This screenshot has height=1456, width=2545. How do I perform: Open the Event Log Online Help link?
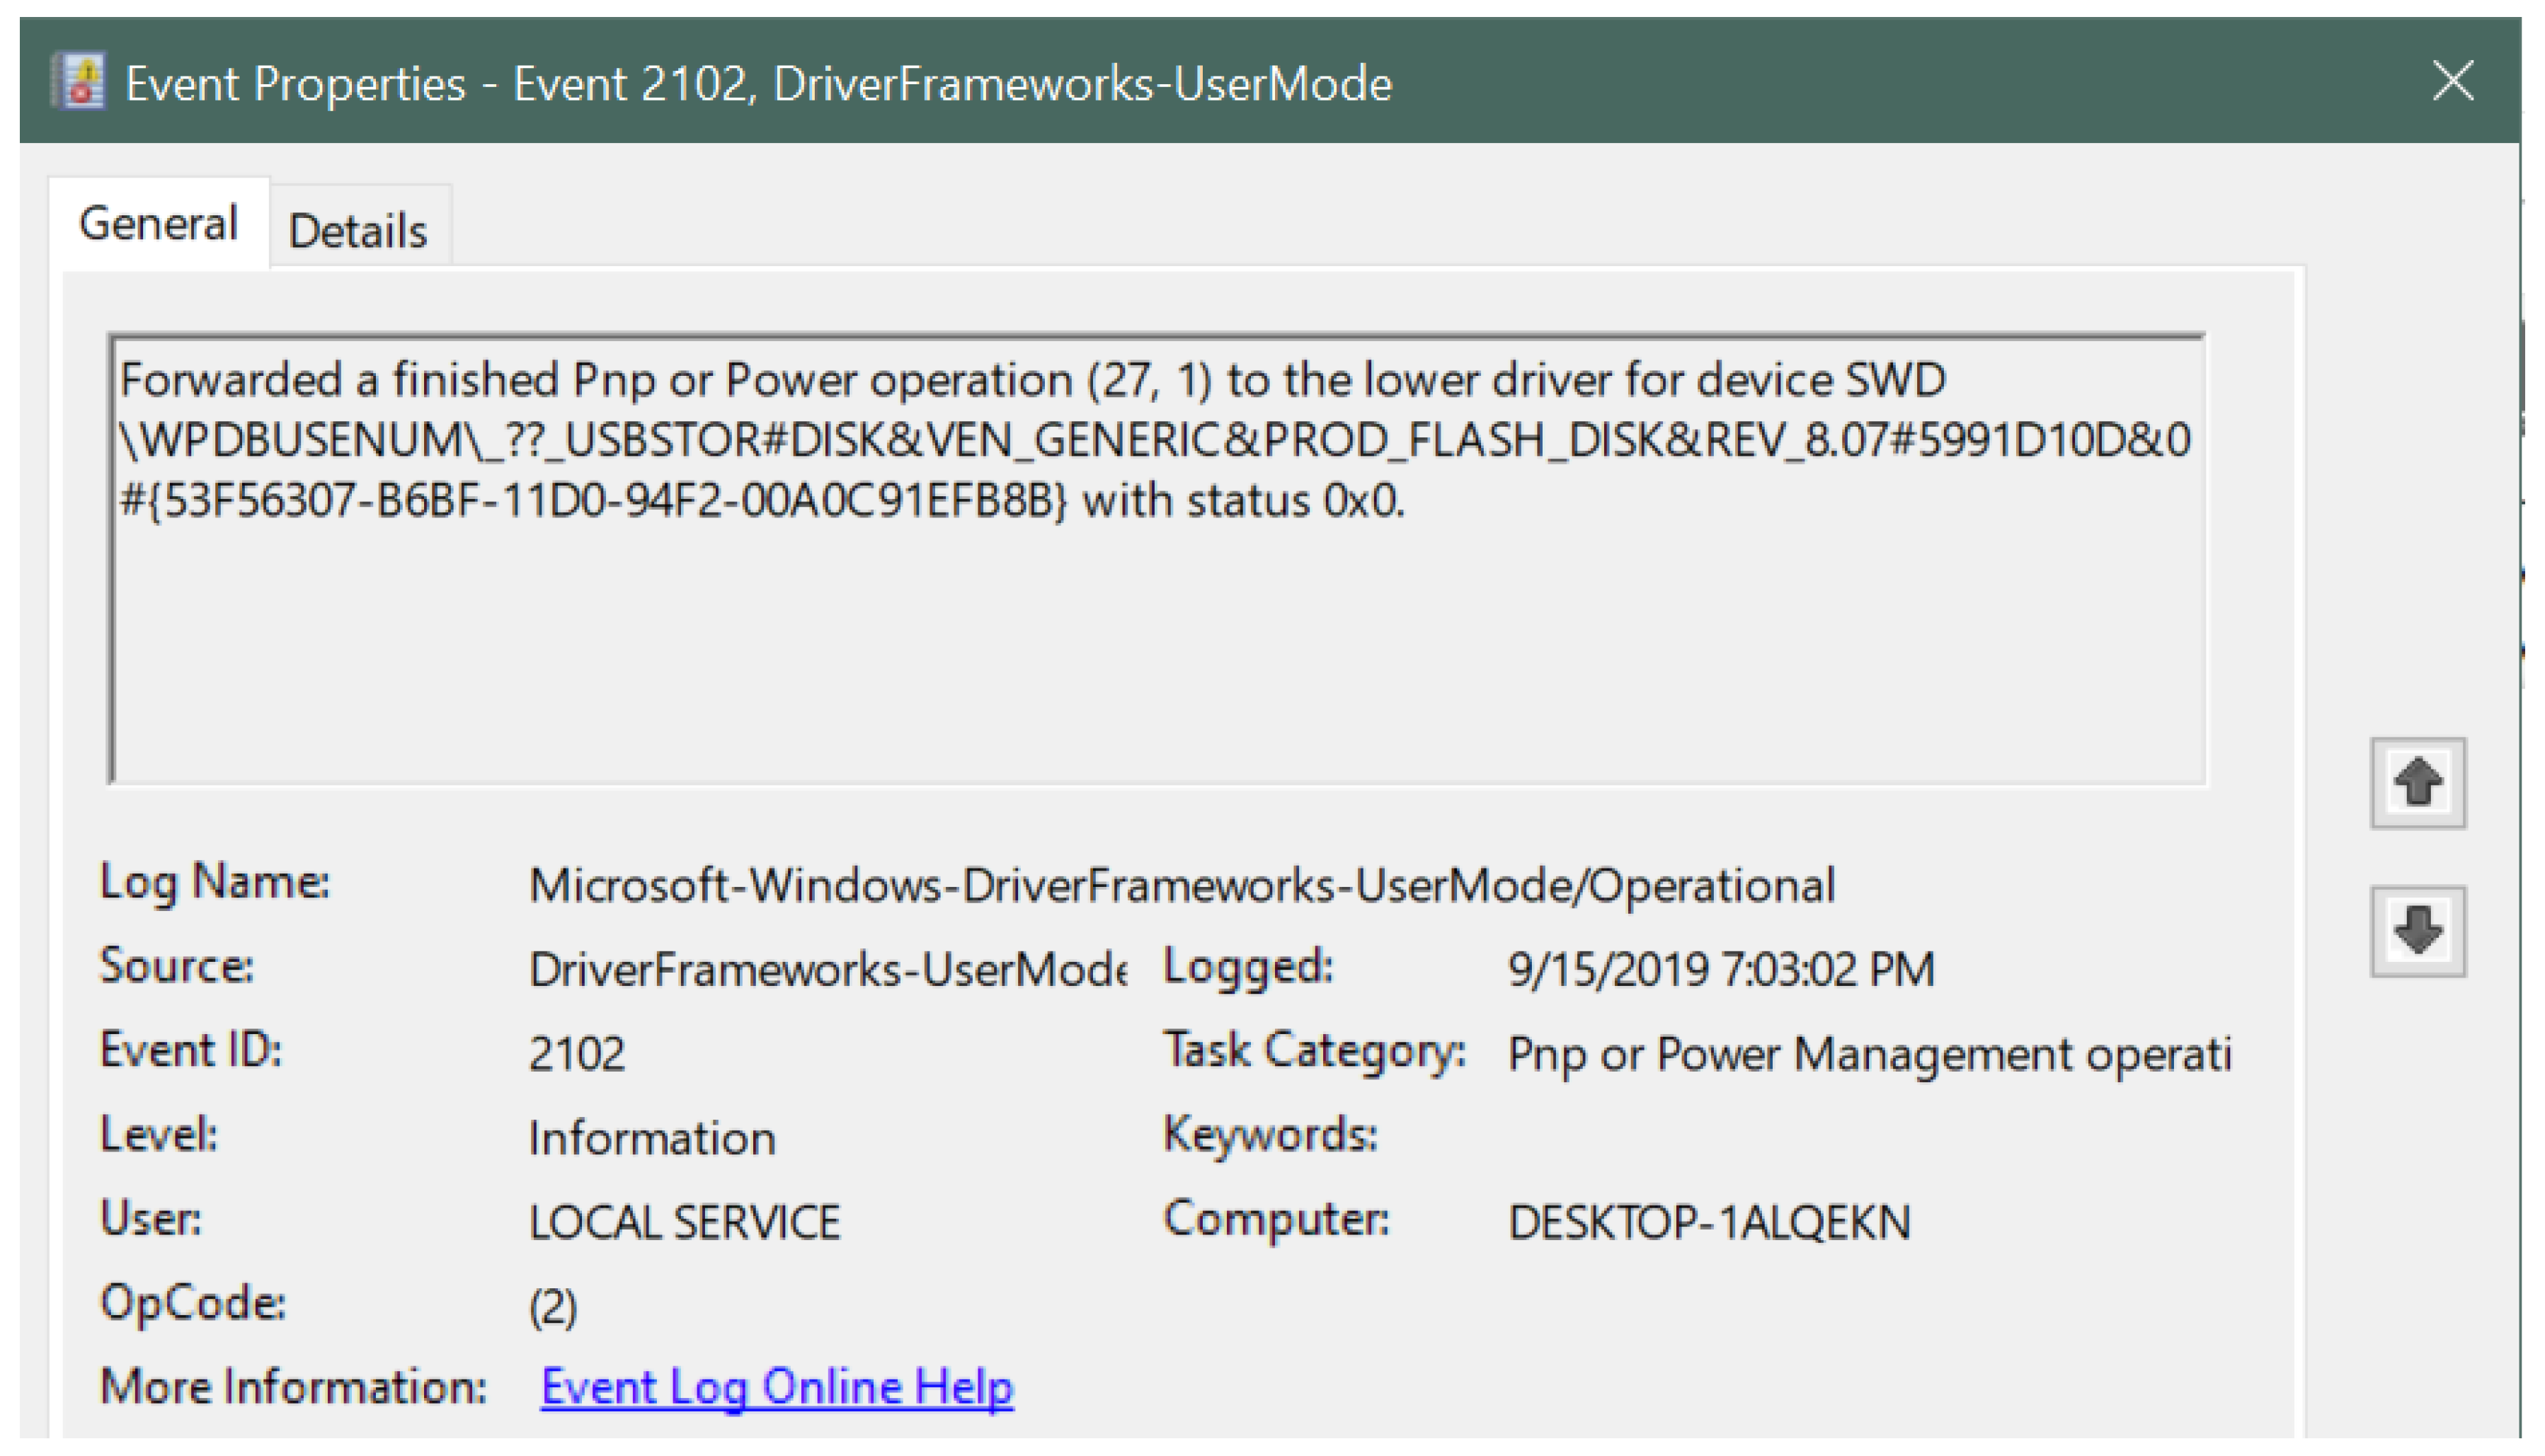tap(777, 1387)
